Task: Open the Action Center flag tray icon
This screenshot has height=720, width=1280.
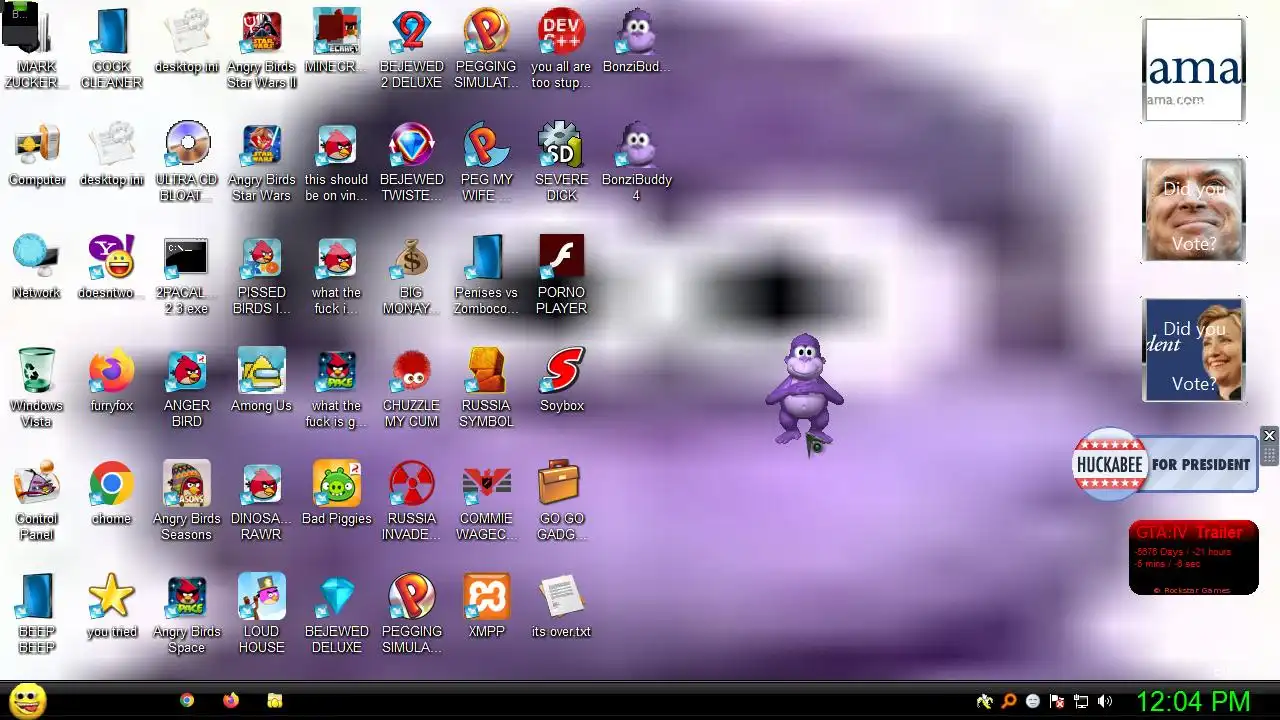Action: pyautogui.click(x=1057, y=701)
